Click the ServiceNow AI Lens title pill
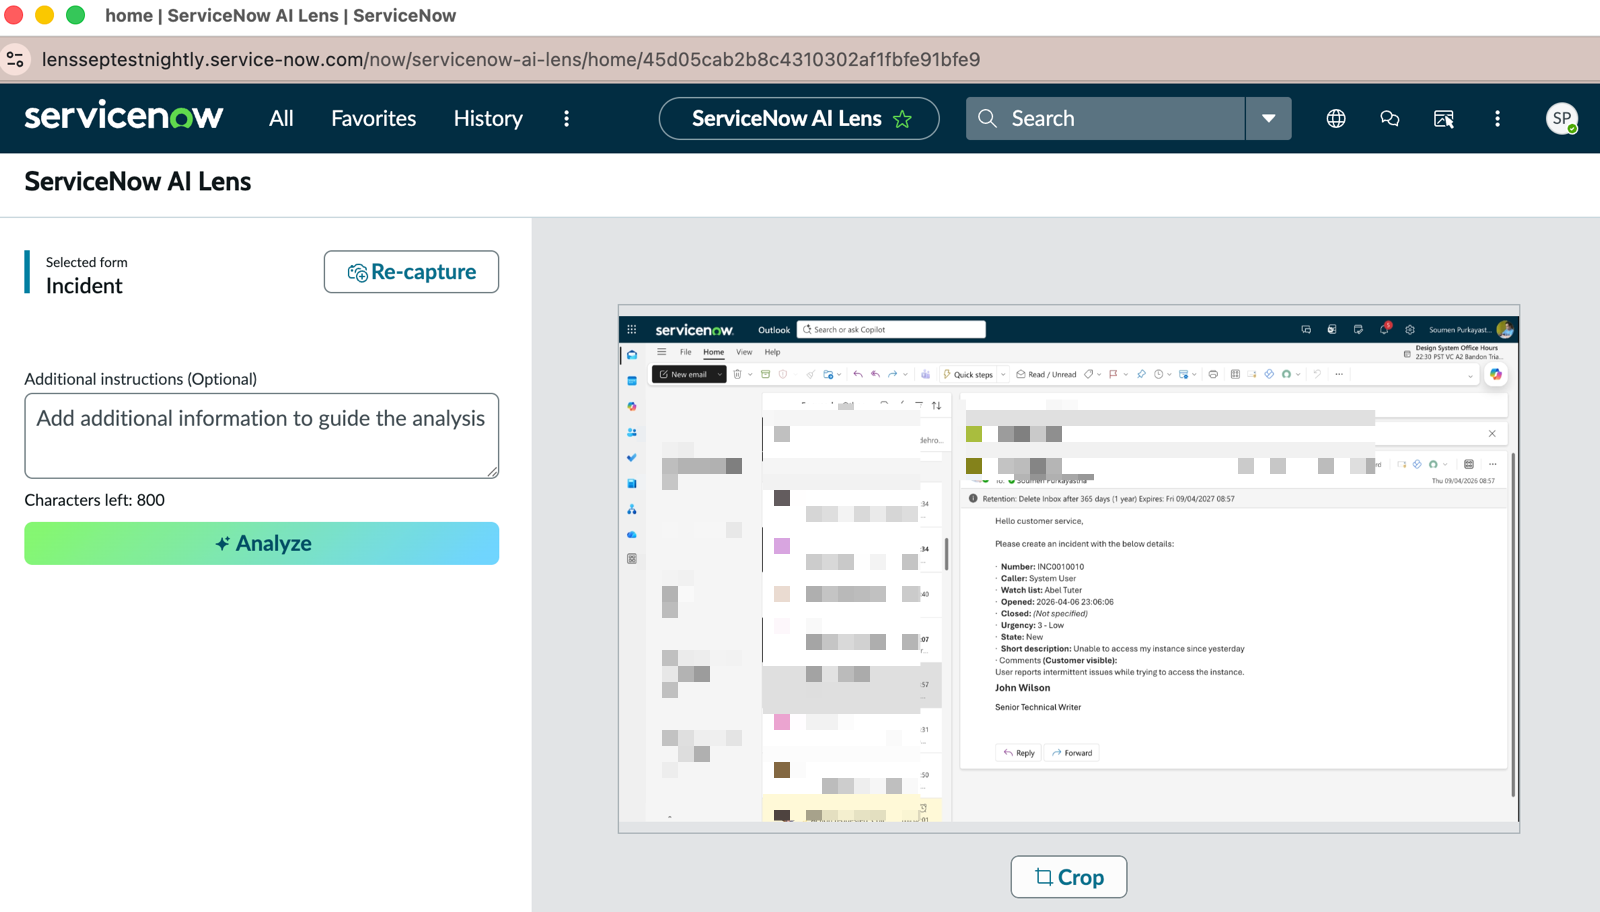Screen dimensions: 1600x912 click(799, 118)
